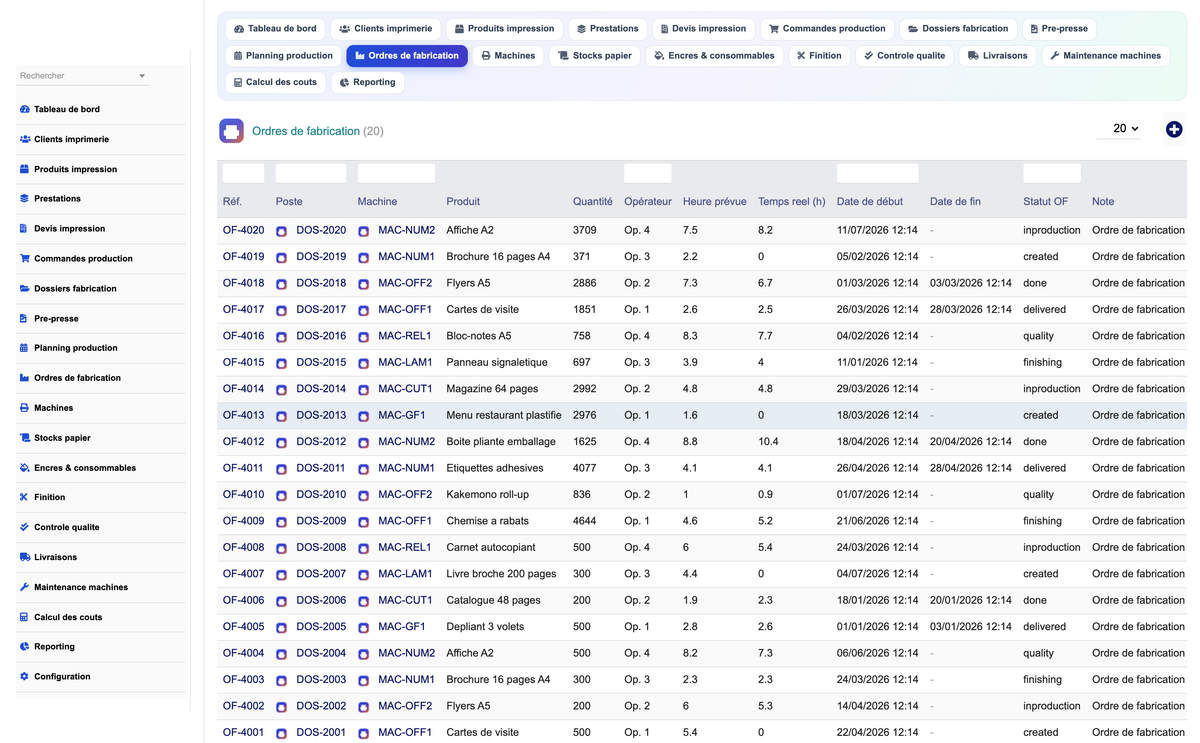Open the Rechercher dropdown in sidebar

point(83,76)
